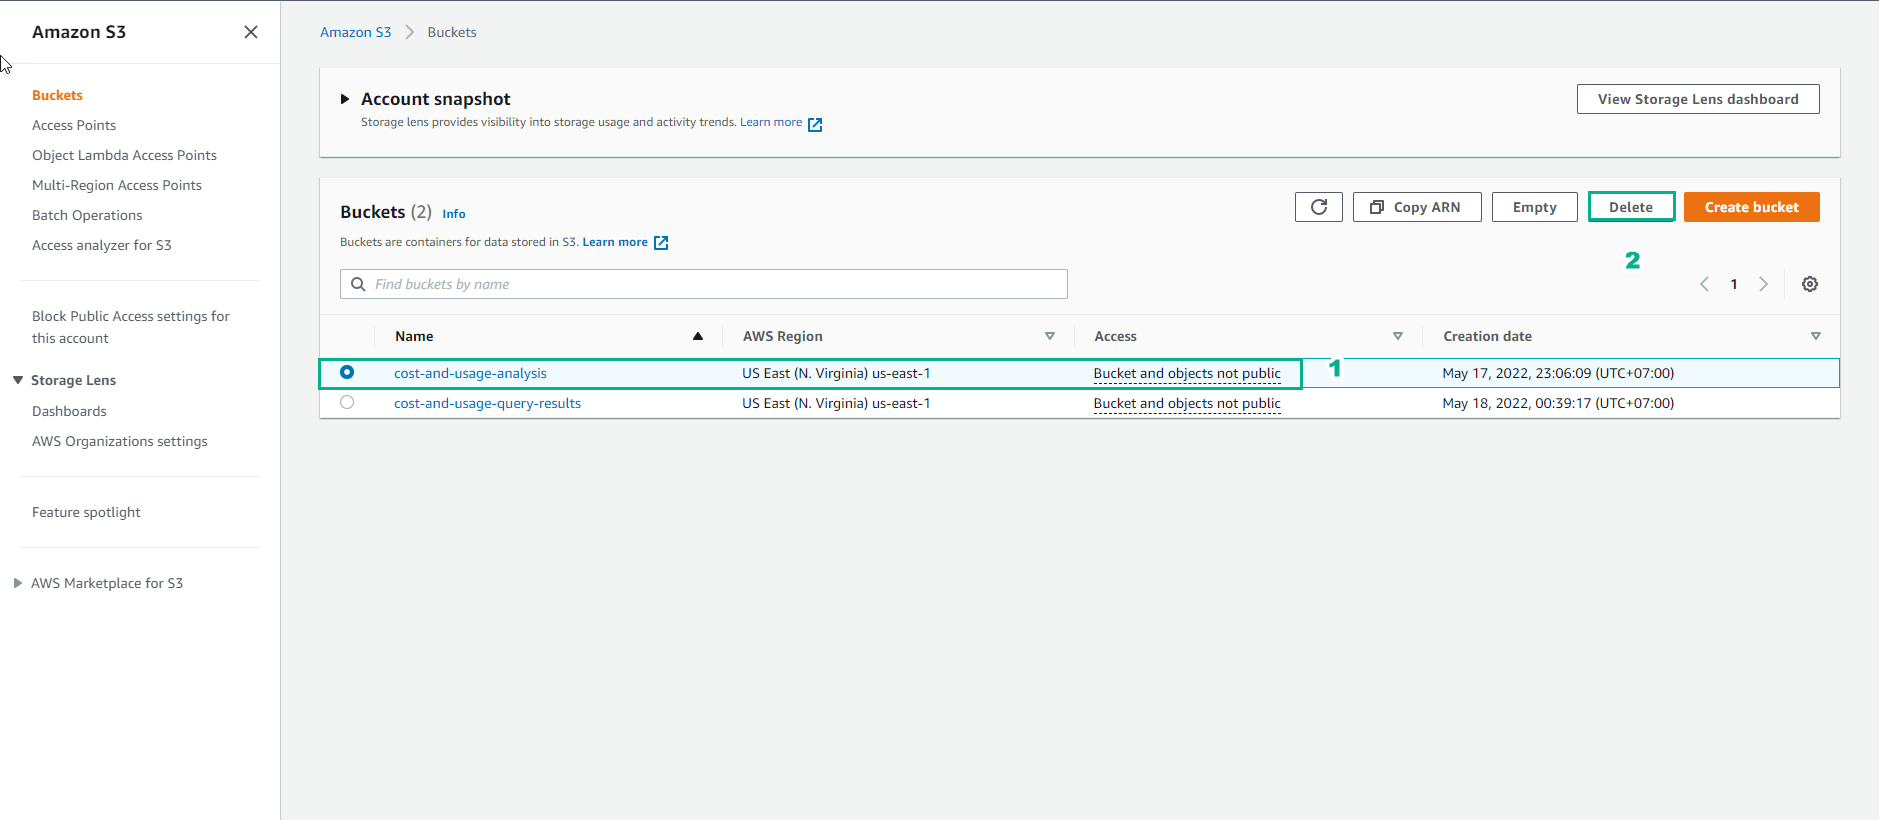1879x820 pixels.
Task: Collapse the Storage Lens section
Action: tap(18, 380)
